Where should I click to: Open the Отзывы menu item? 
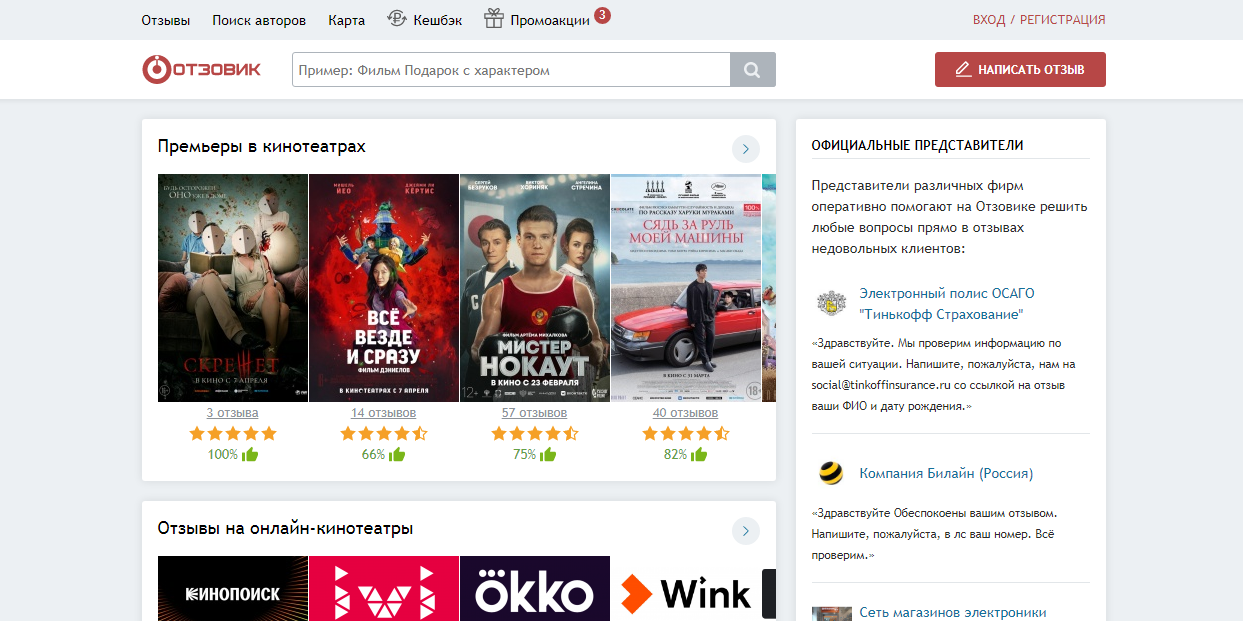[166, 20]
